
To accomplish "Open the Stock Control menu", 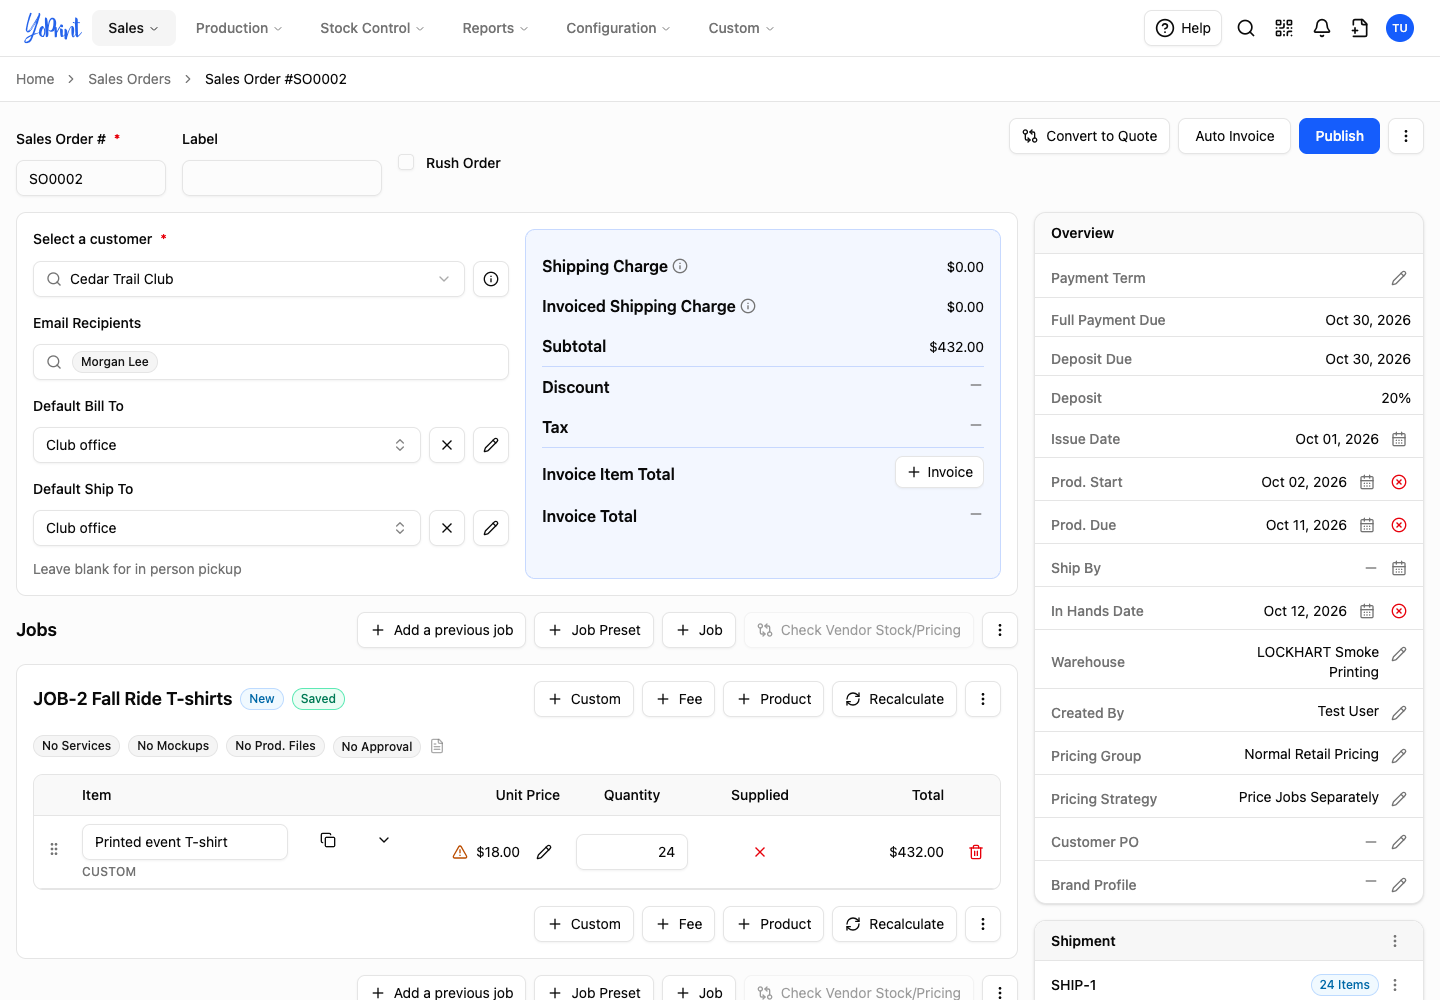I will click(x=372, y=28).
